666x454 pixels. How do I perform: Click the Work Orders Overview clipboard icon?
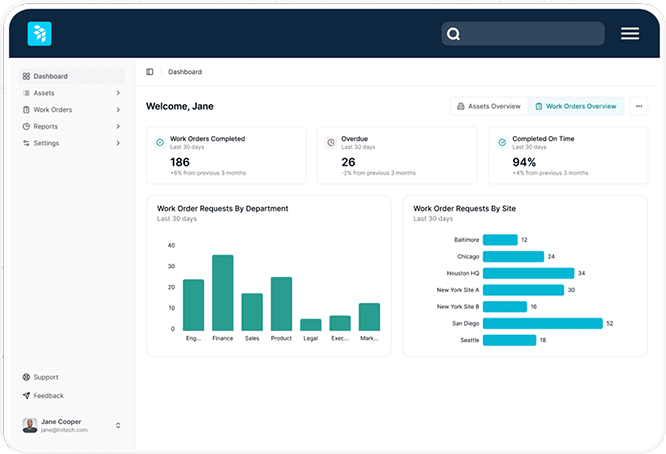[x=539, y=106]
